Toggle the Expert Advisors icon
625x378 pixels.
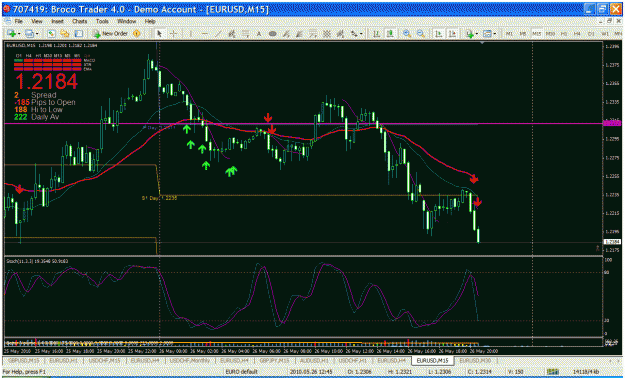[x=137, y=34]
